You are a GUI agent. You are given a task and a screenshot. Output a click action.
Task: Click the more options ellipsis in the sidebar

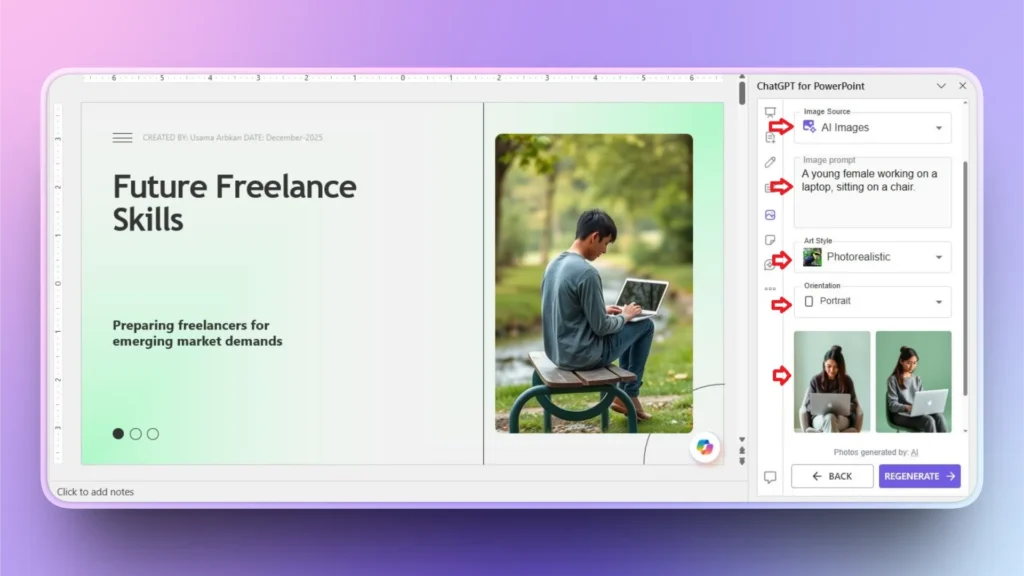pos(770,287)
